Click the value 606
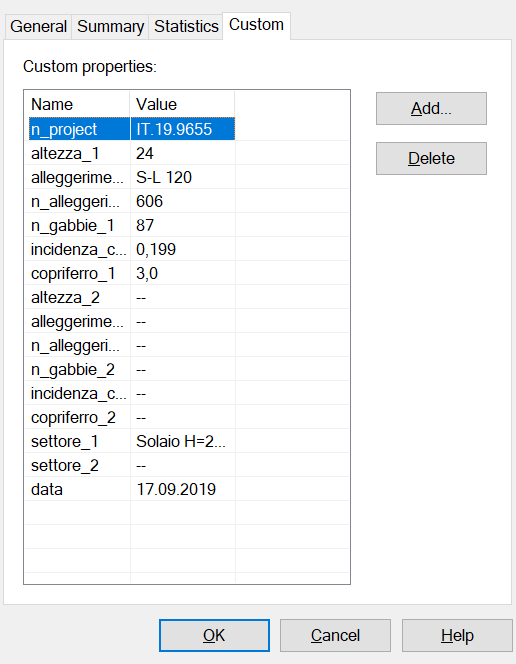Screen dimensions: 516x664 click(x=149, y=201)
